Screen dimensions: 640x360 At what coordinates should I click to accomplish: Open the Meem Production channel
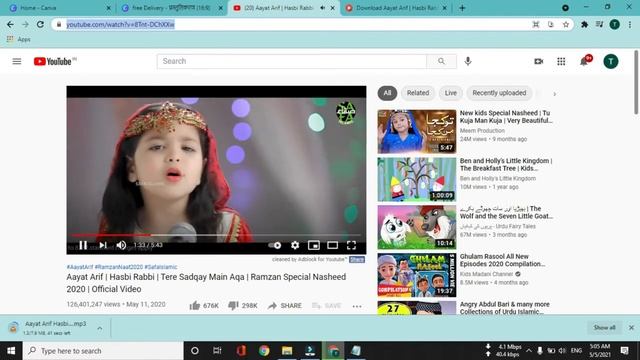482,131
